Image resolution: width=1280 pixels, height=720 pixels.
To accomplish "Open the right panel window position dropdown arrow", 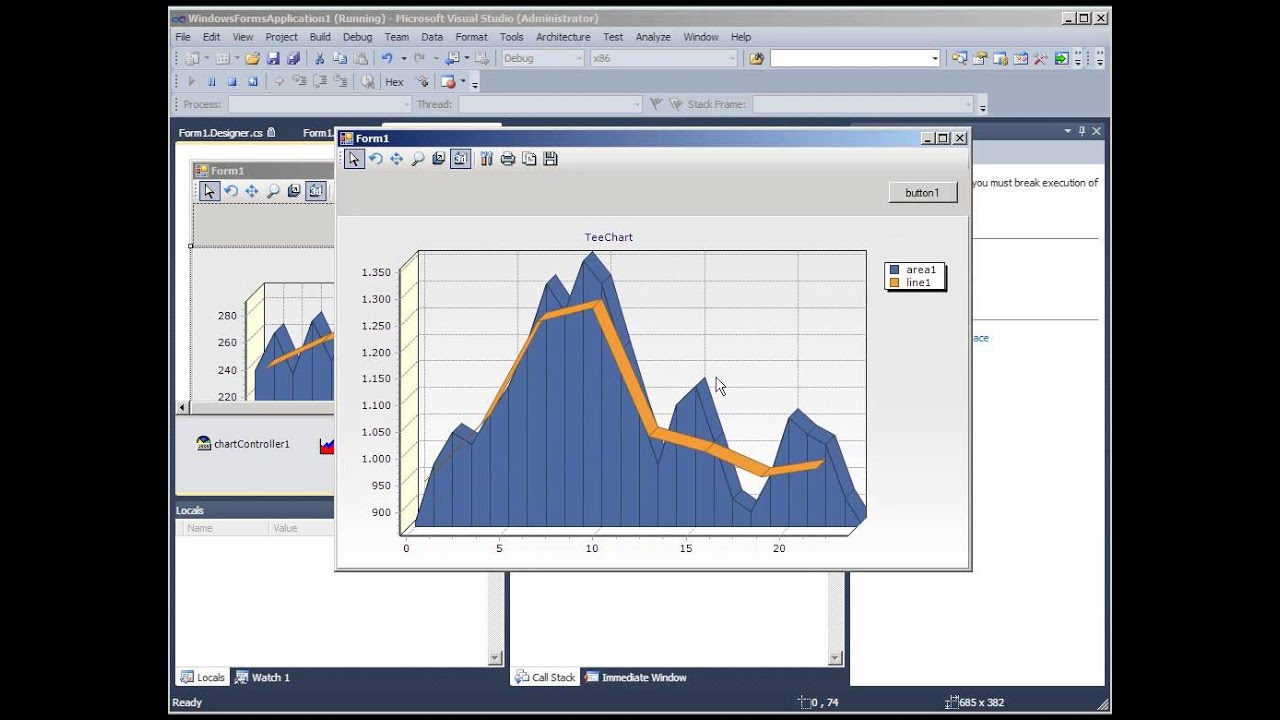I will click(1067, 131).
